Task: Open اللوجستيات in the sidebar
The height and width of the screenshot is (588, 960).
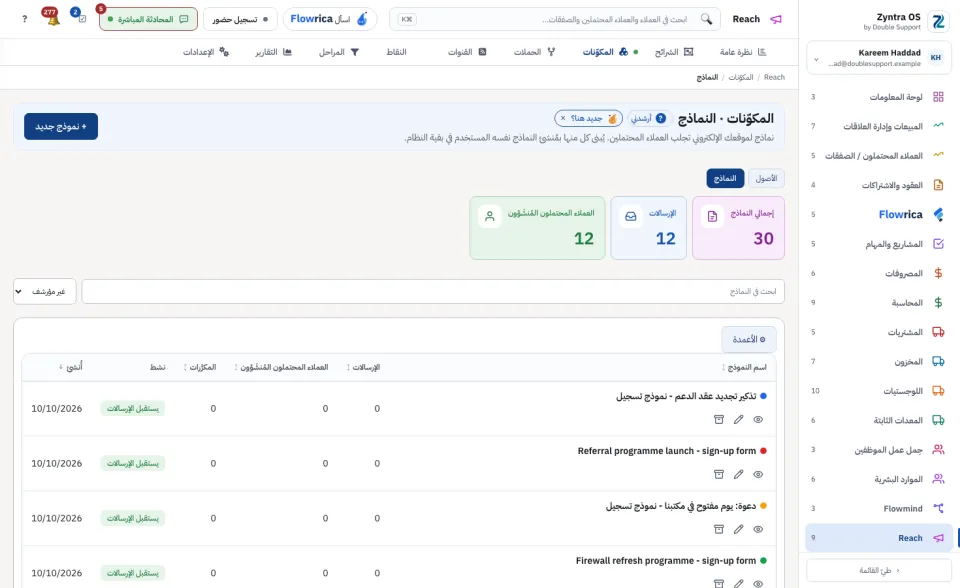Action: tap(878, 391)
